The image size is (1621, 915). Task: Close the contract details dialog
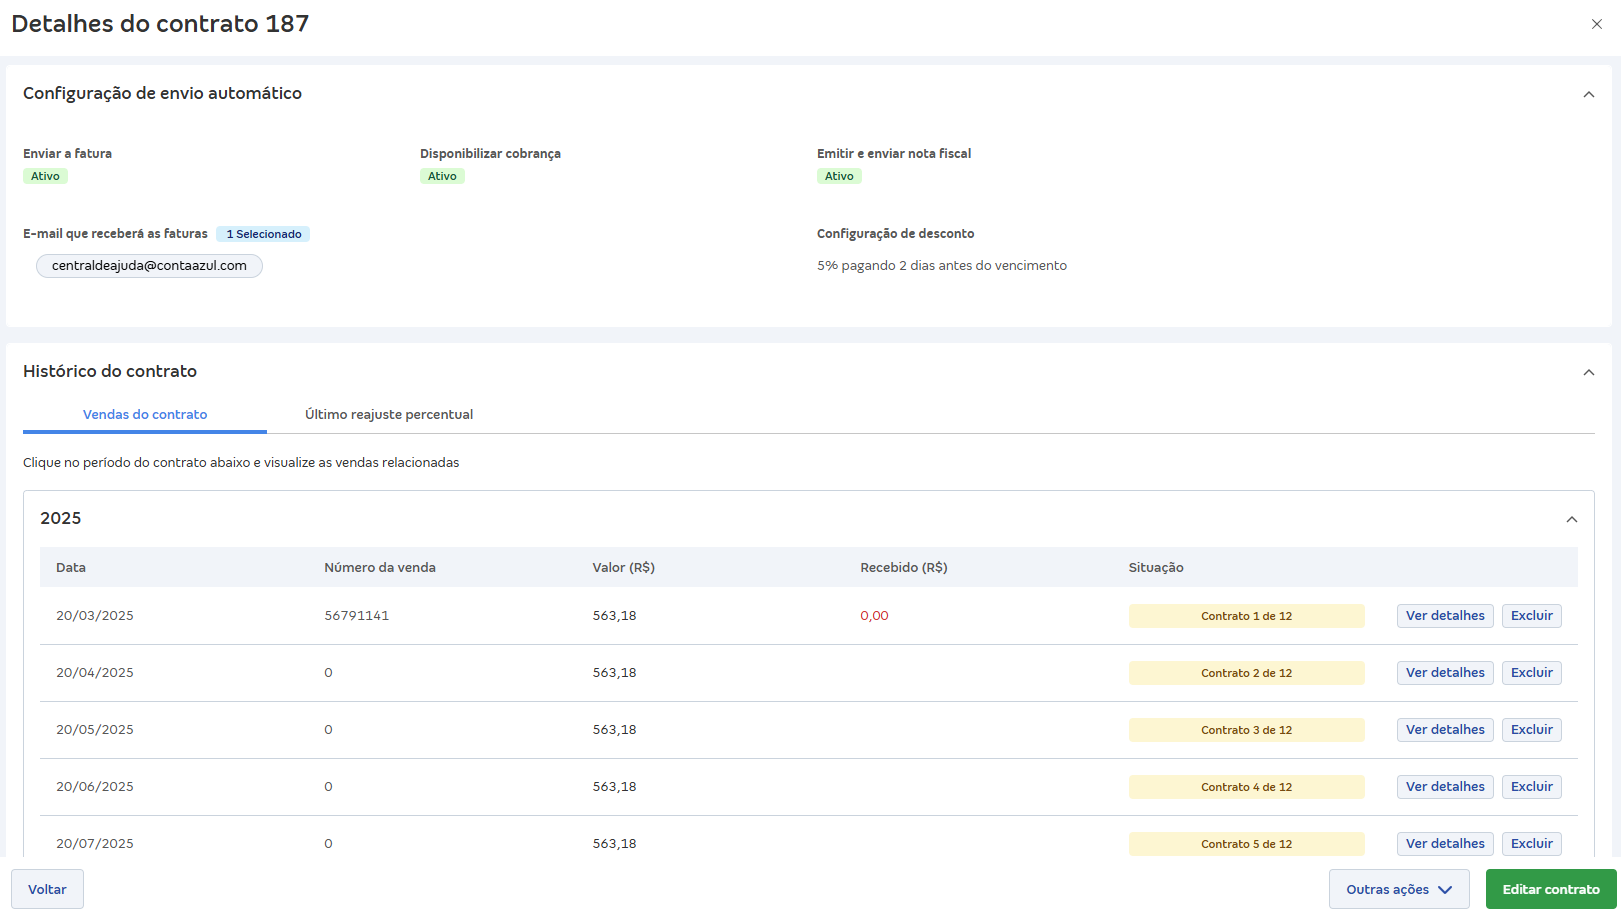(x=1596, y=24)
